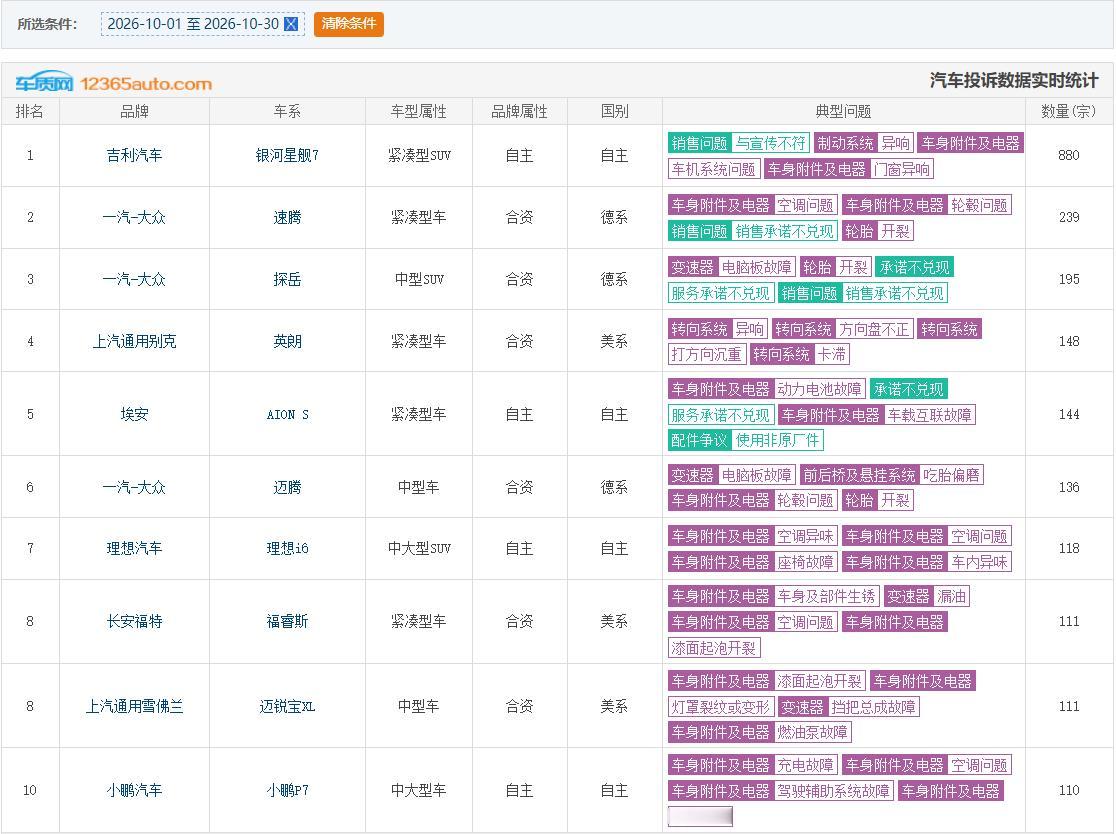
Task: Open the 福睿斯 series link
Action: click(287, 621)
